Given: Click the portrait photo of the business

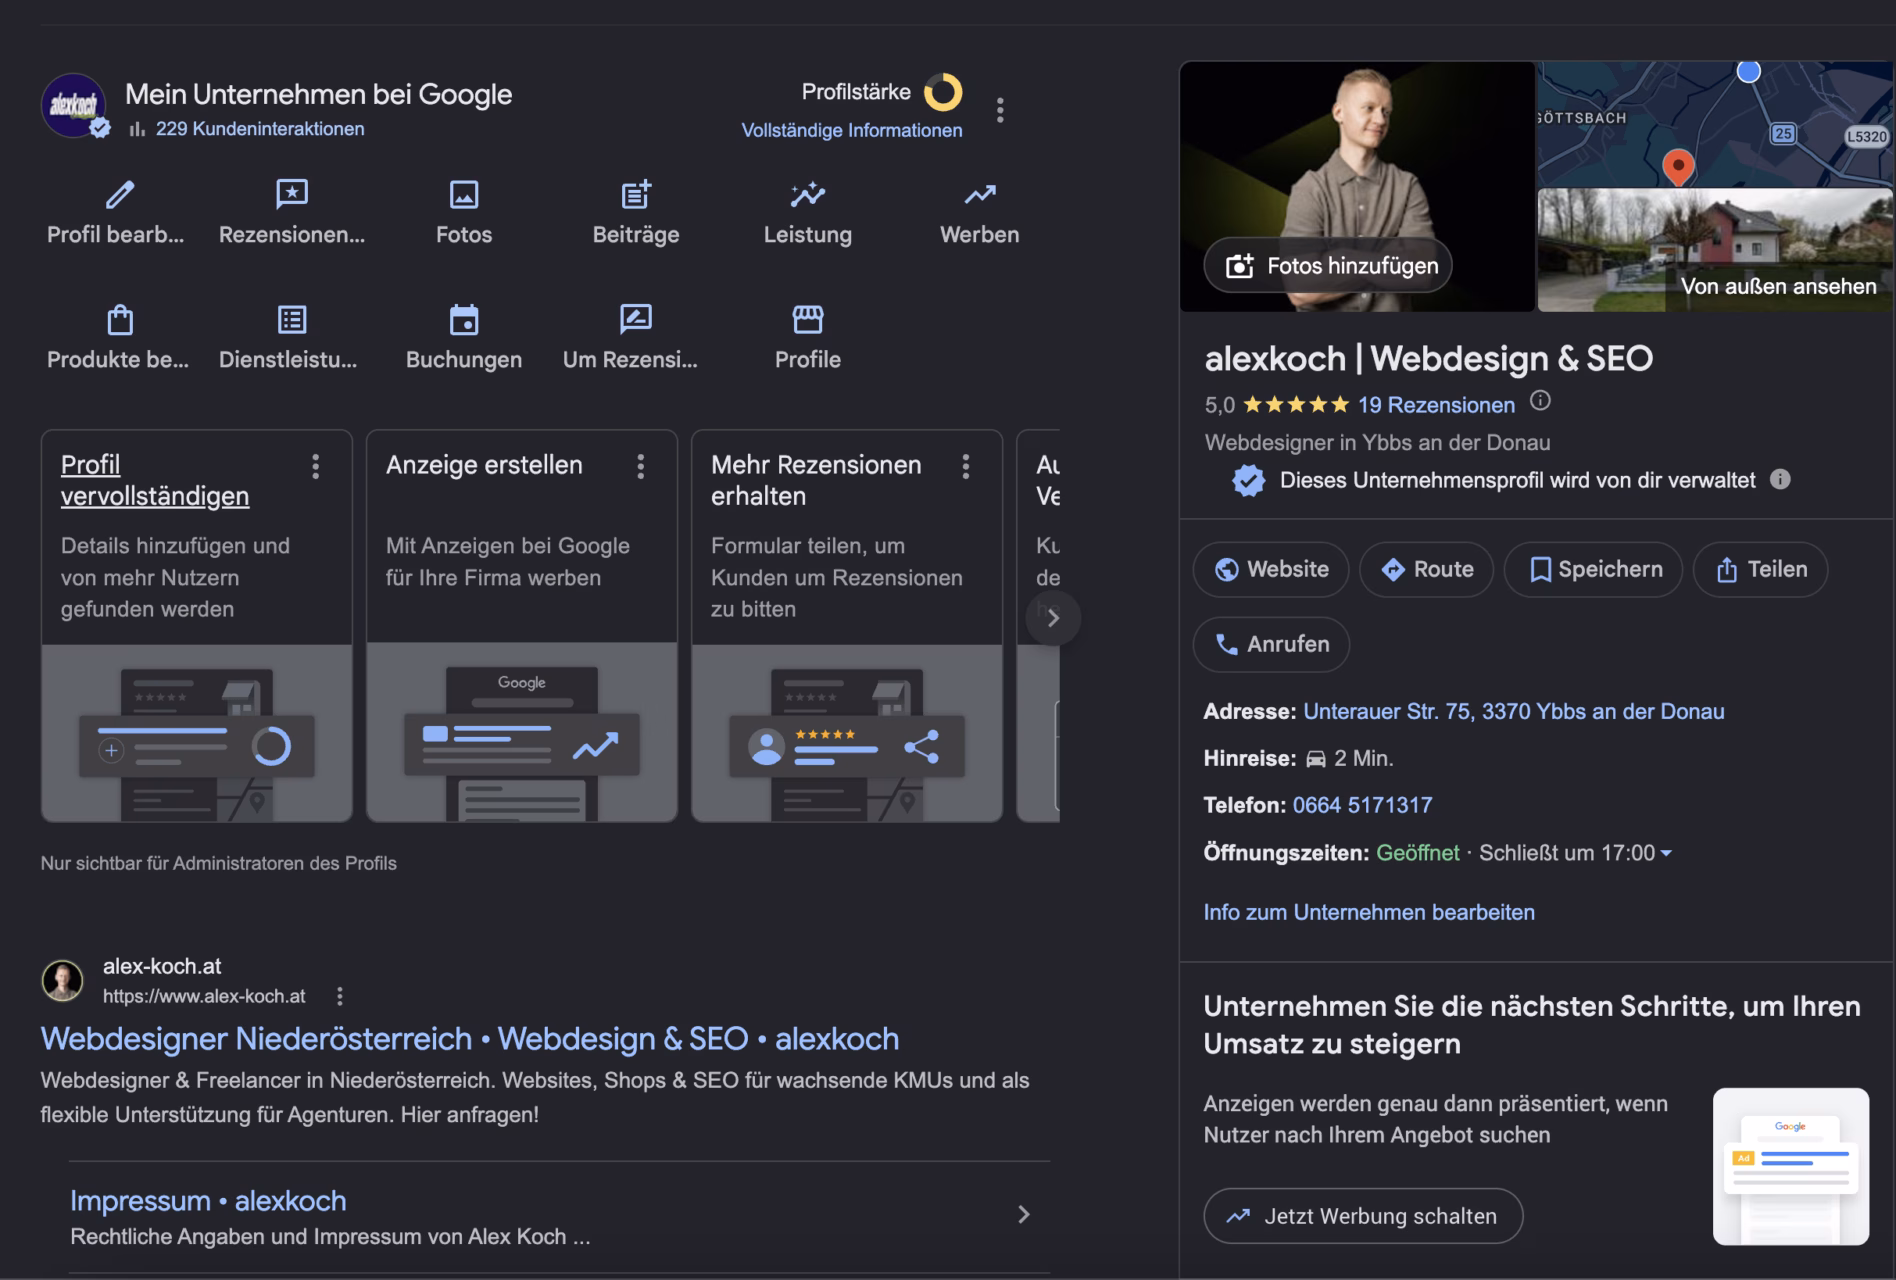Looking at the screenshot, I should tap(1357, 187).
